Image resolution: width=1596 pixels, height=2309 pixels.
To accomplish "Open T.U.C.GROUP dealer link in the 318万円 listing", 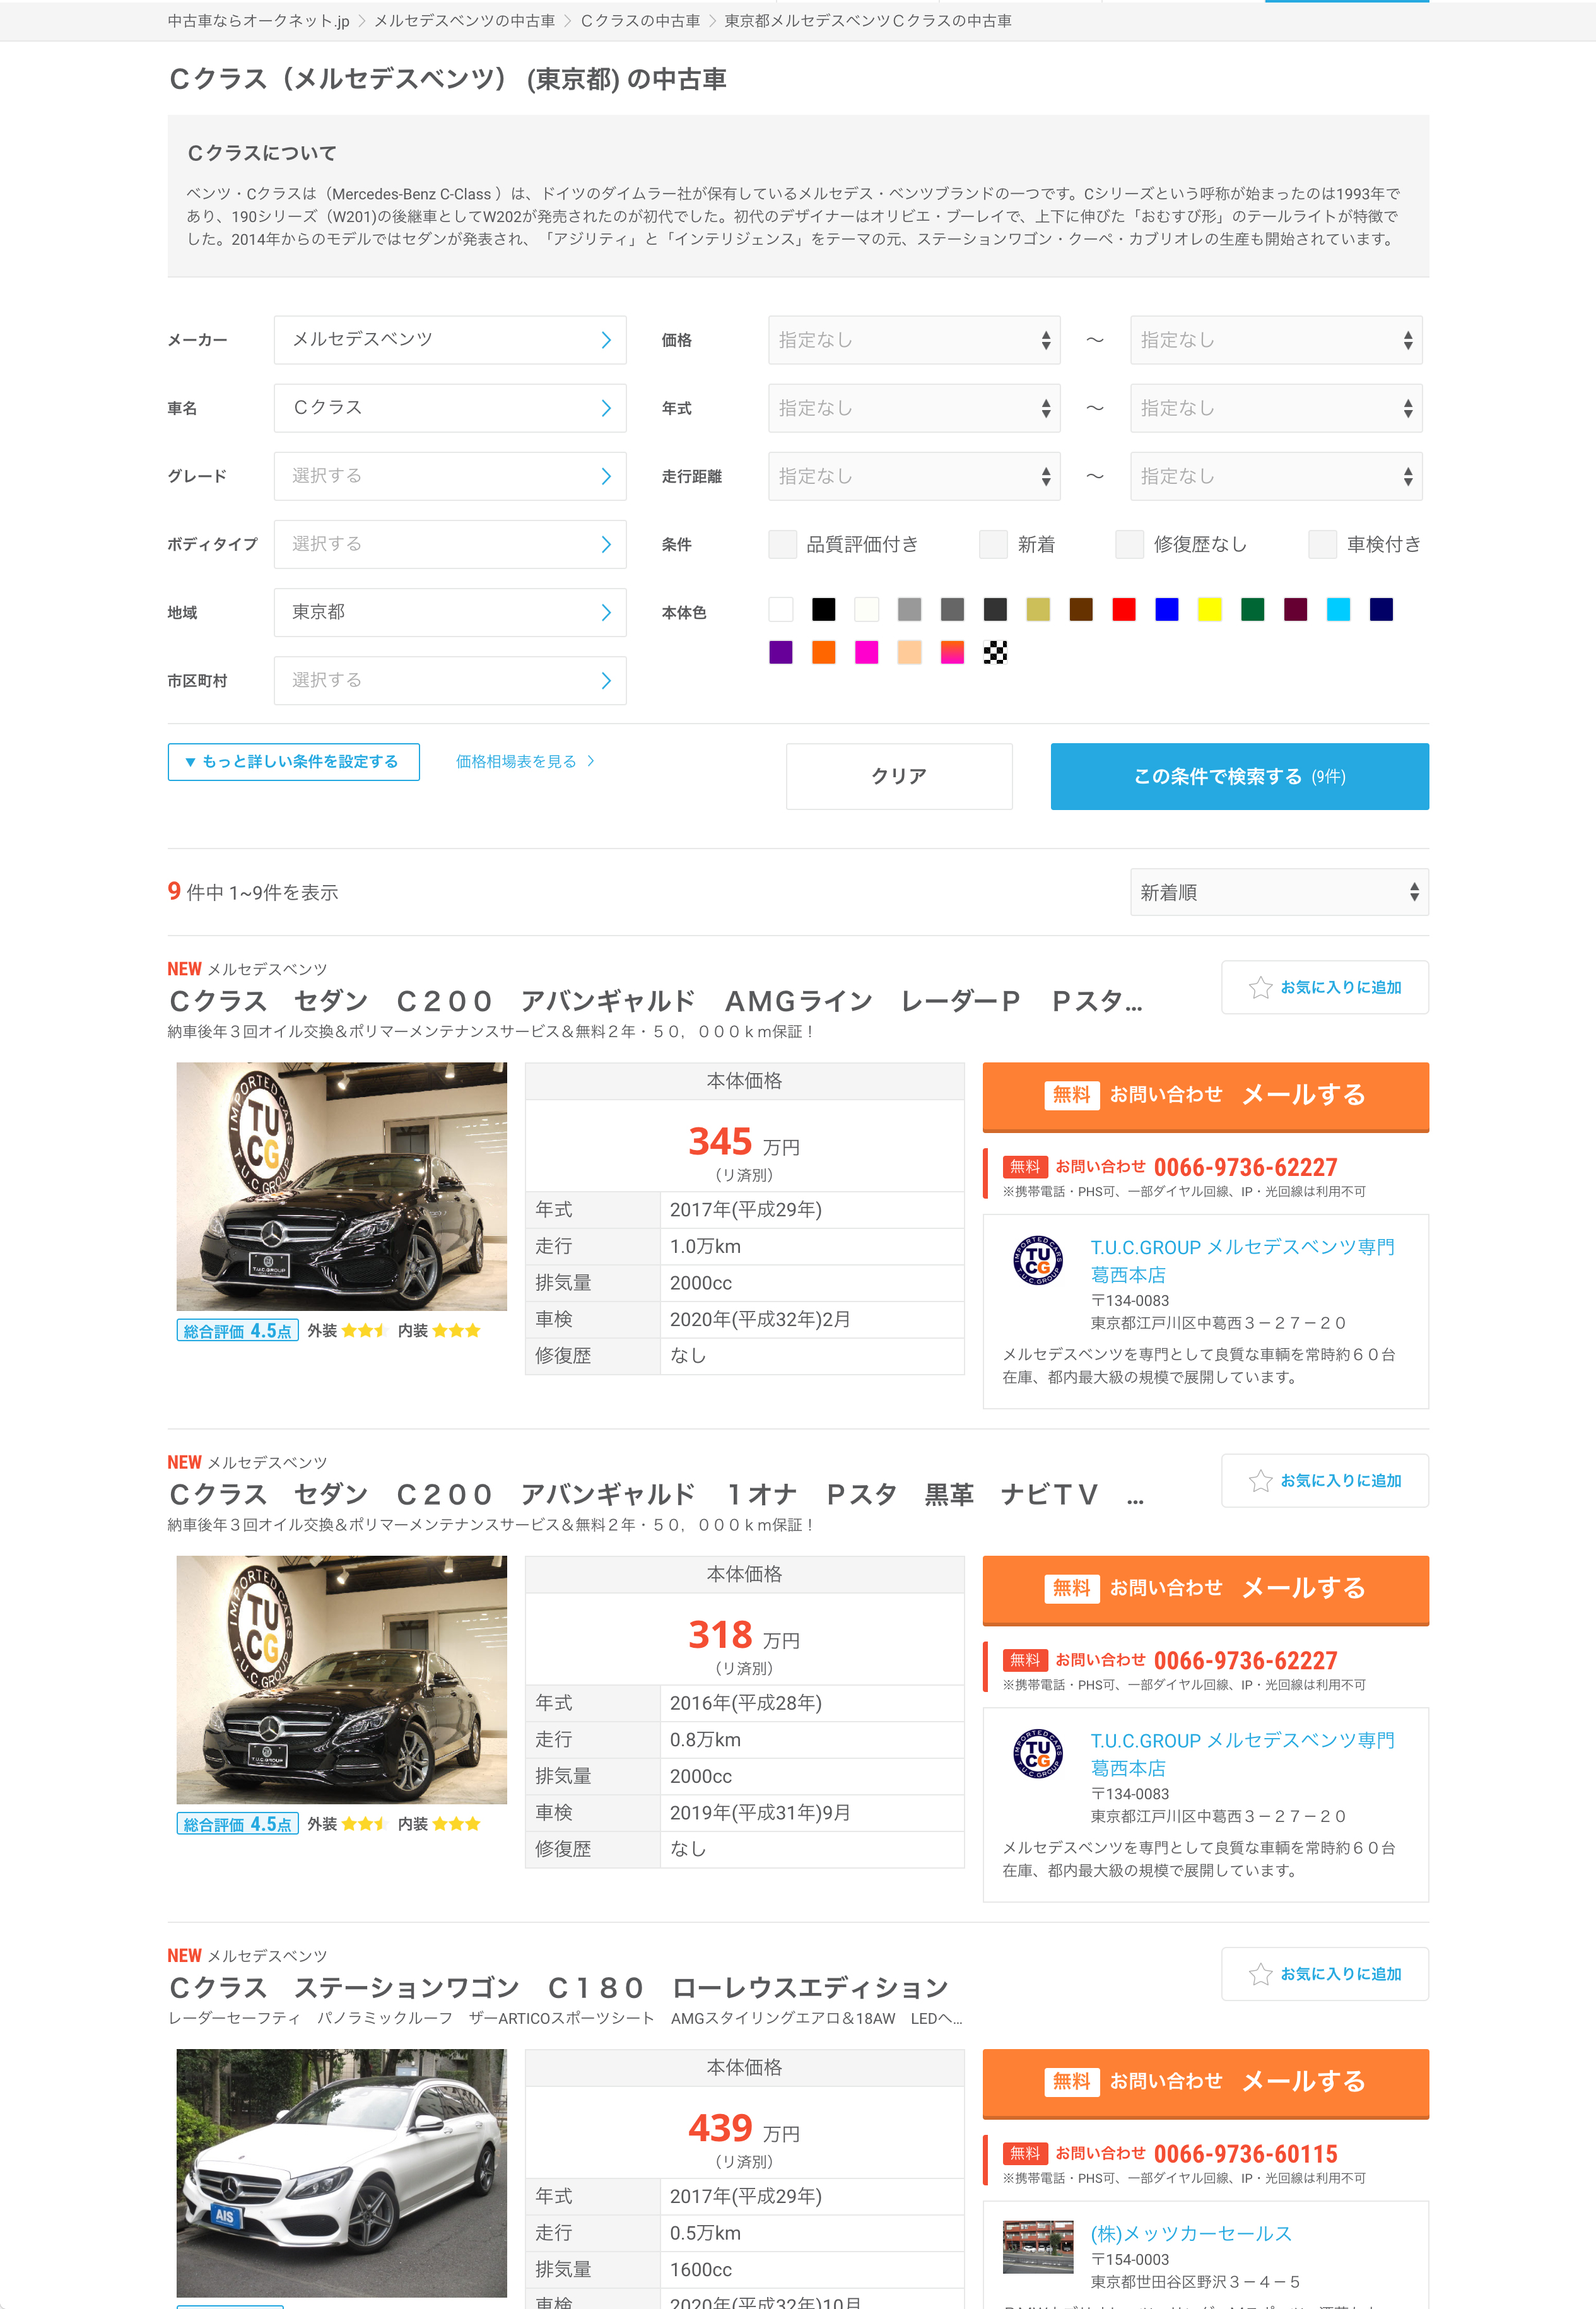I will 1242,1754.
